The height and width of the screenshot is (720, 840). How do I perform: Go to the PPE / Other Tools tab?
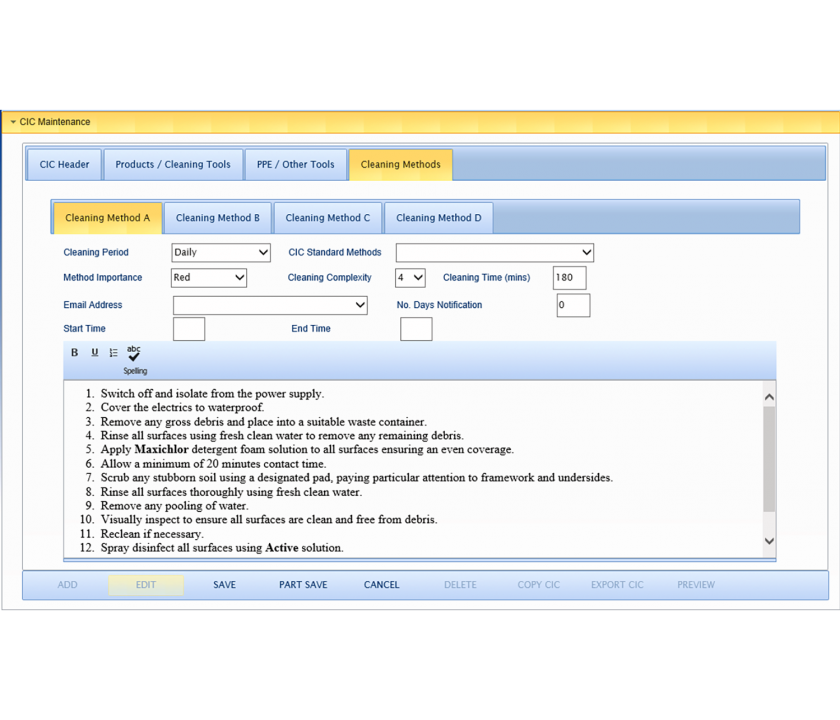click(295, 165)
